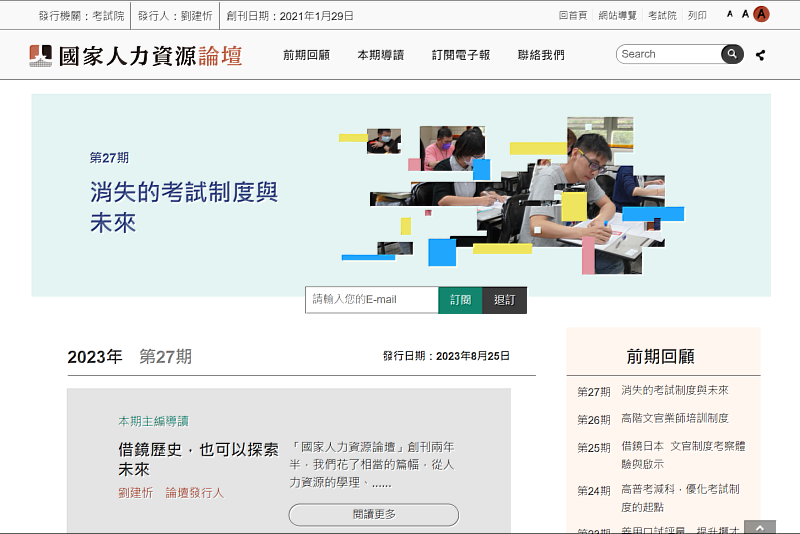Click the 國家人力資源論壇 site logo
The height and width of the screenshot is (534, 800).
136,56
